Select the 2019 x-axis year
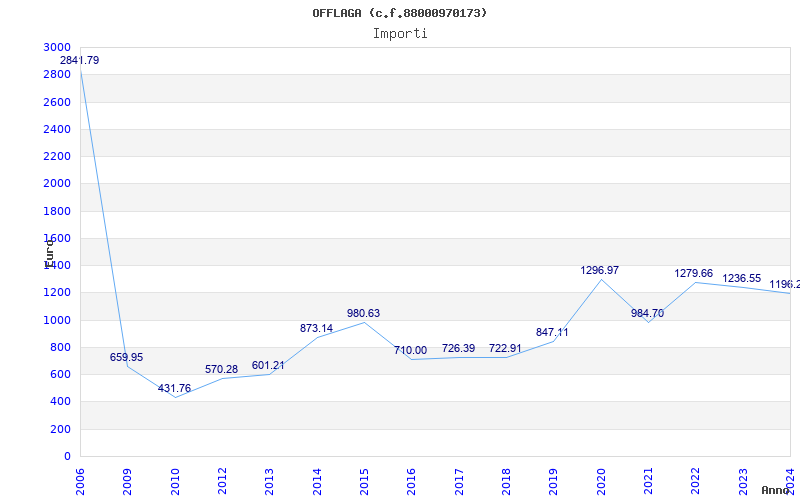This screenshot has width=800, height=500. 554,481
